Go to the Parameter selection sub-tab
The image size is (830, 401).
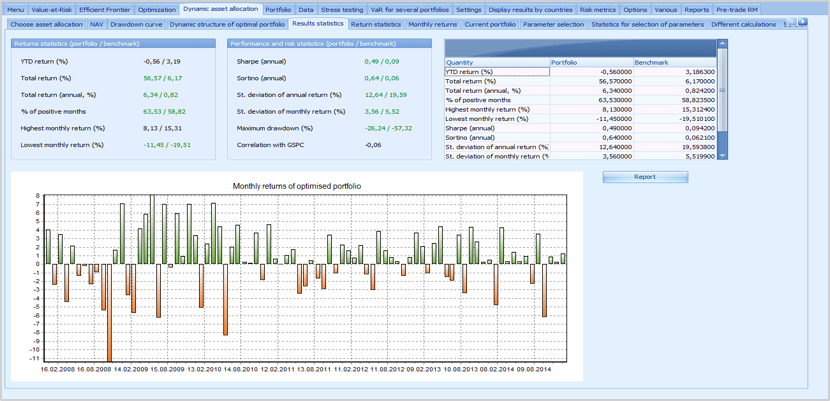click(553, 24)
